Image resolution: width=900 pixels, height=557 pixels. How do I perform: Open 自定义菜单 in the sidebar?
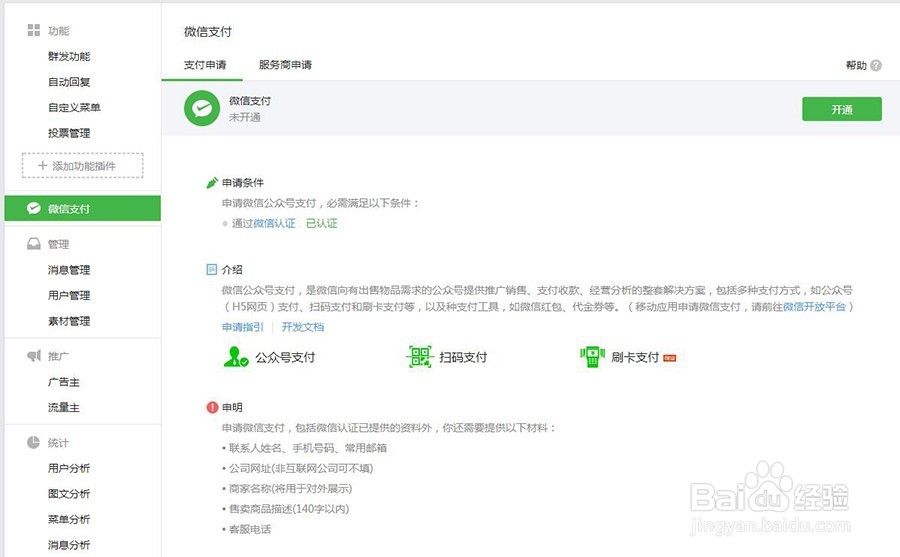(74, 107)
